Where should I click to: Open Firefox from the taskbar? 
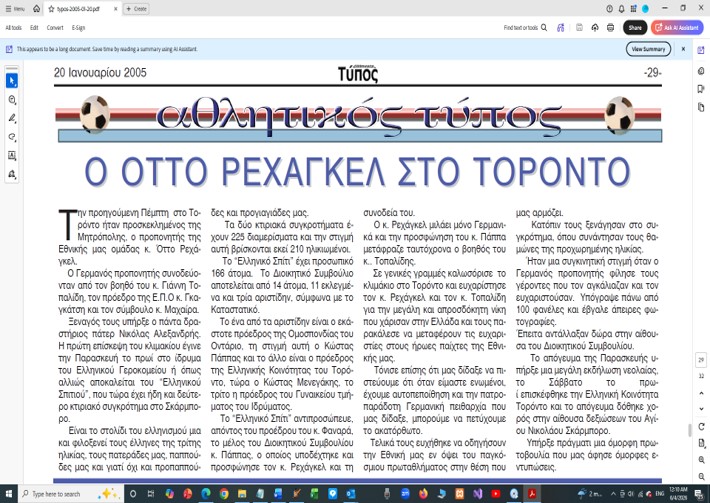423,493
